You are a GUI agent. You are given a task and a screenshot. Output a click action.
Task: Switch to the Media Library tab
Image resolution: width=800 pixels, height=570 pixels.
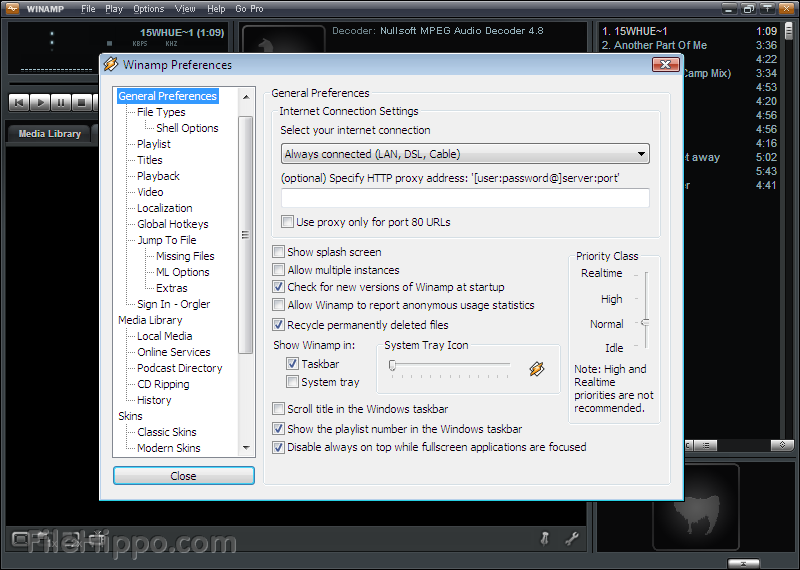[x=49, y=134]
